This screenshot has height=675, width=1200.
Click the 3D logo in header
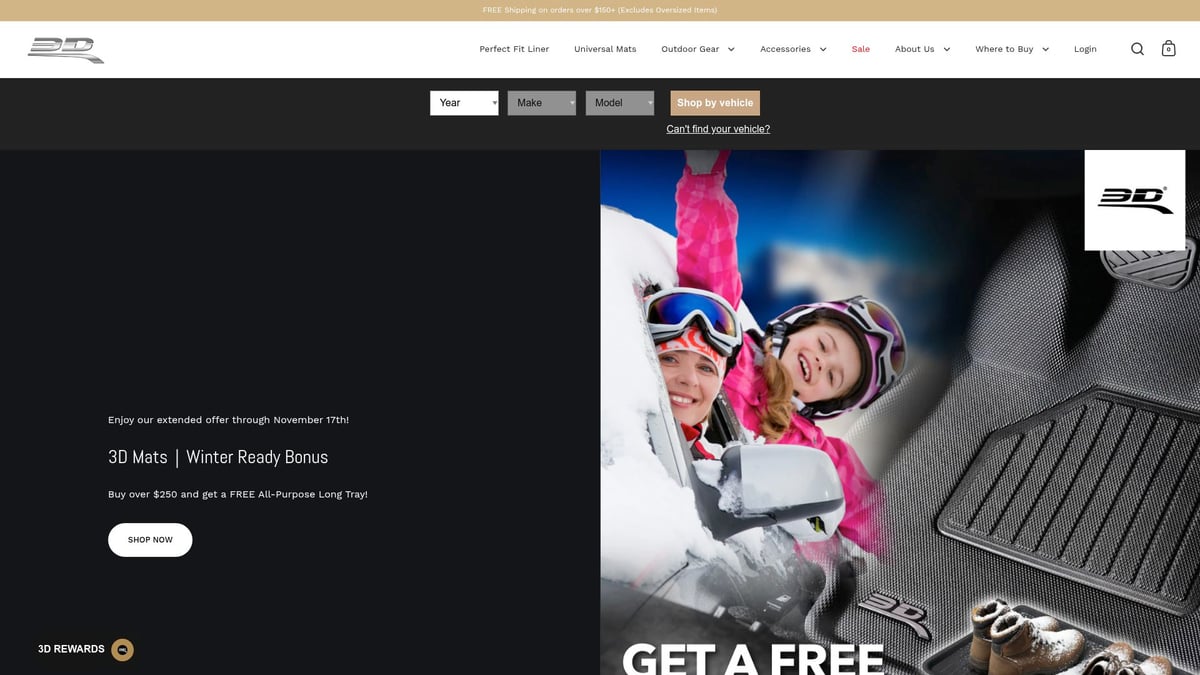click(x=66, y=49)
